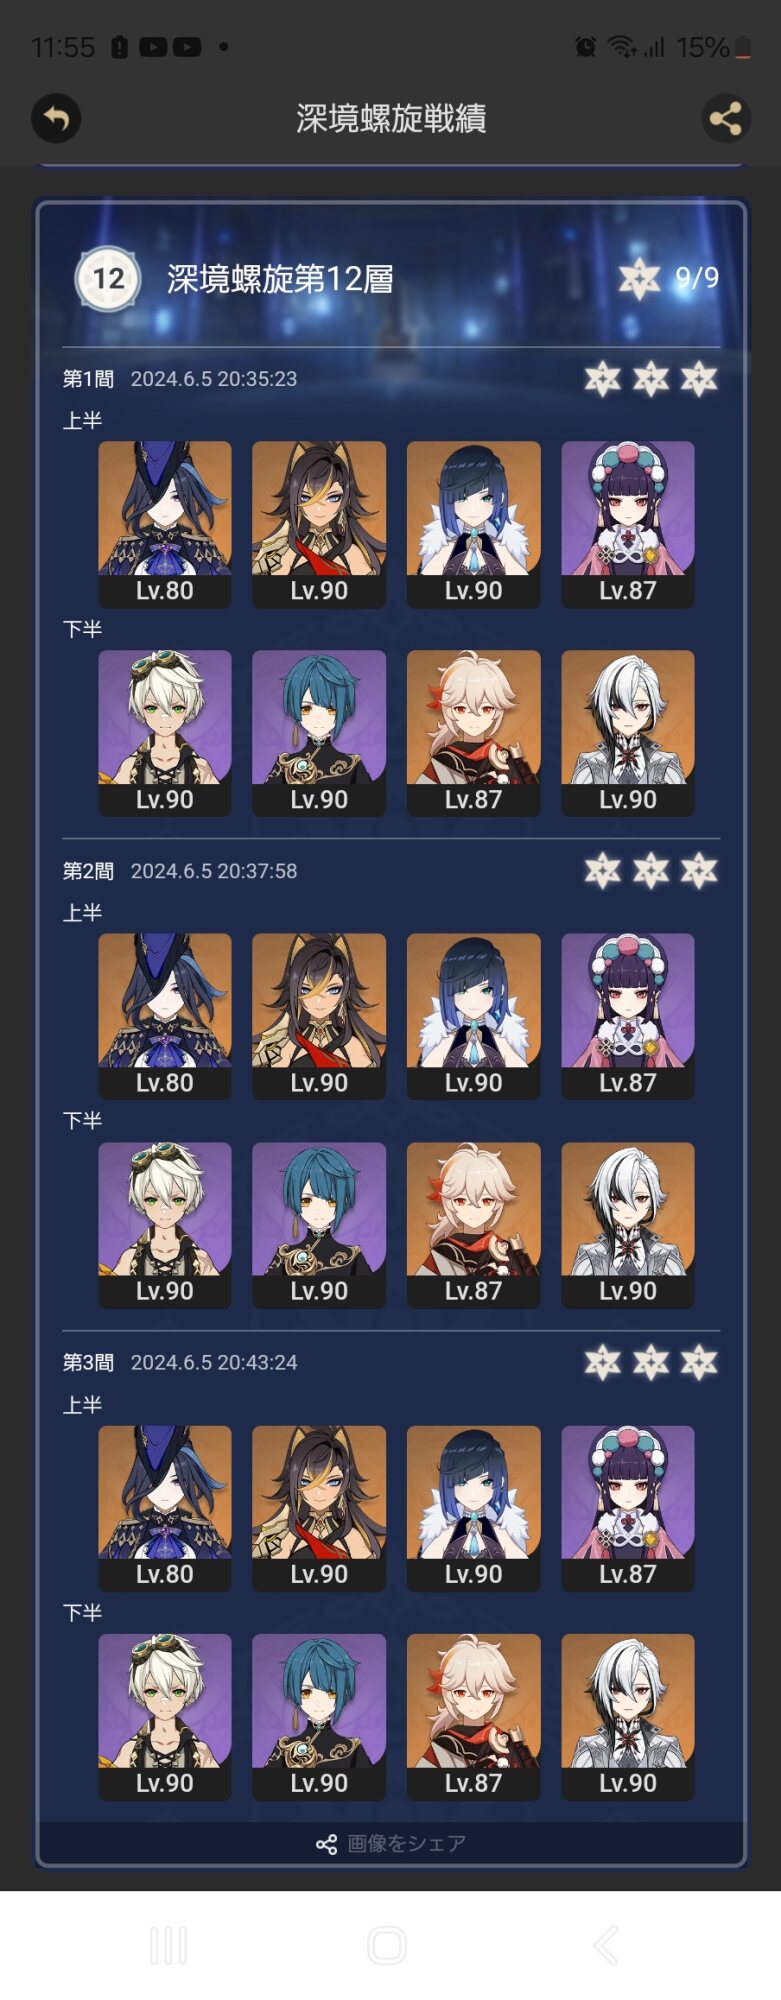Image resolution: width=781 pixels, height=2000 pixels.
Task: Tap the share icon at top right
Action: [726, 119]
